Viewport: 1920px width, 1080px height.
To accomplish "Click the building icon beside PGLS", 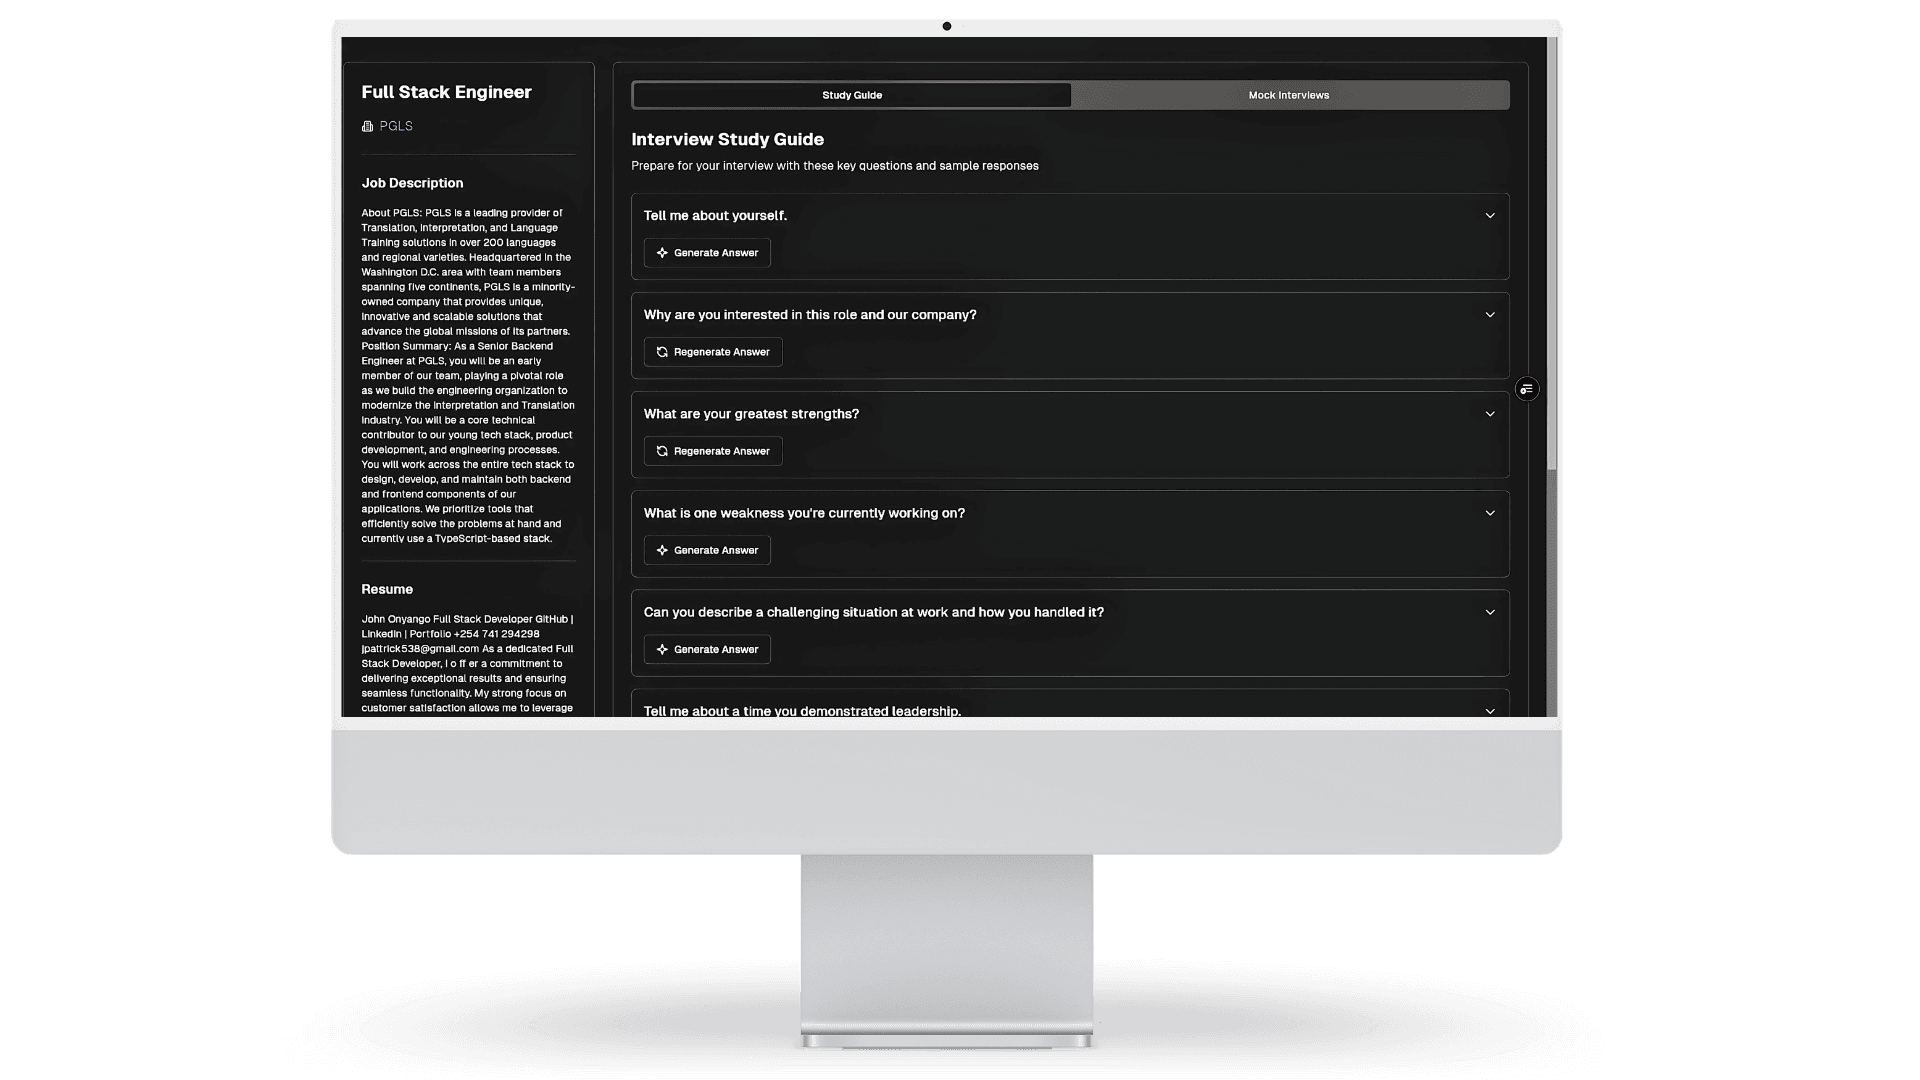I will coord(367,126).
